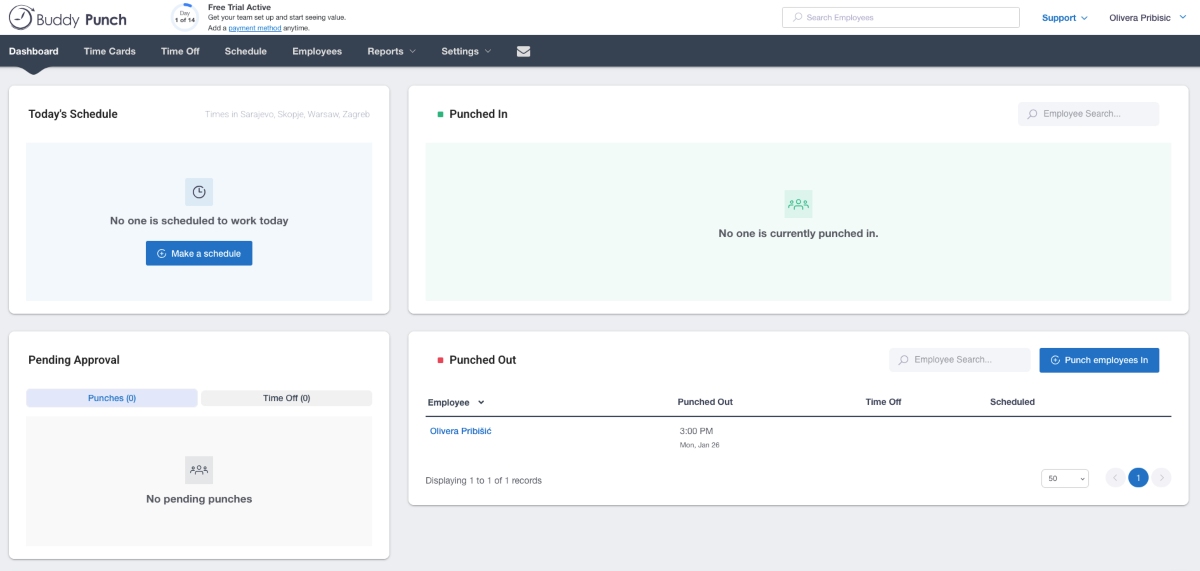Viewport: 1200px width, 571px height.
Task: Click the Day 1 of 14 trial progress circle
Action: pos(185,17)
